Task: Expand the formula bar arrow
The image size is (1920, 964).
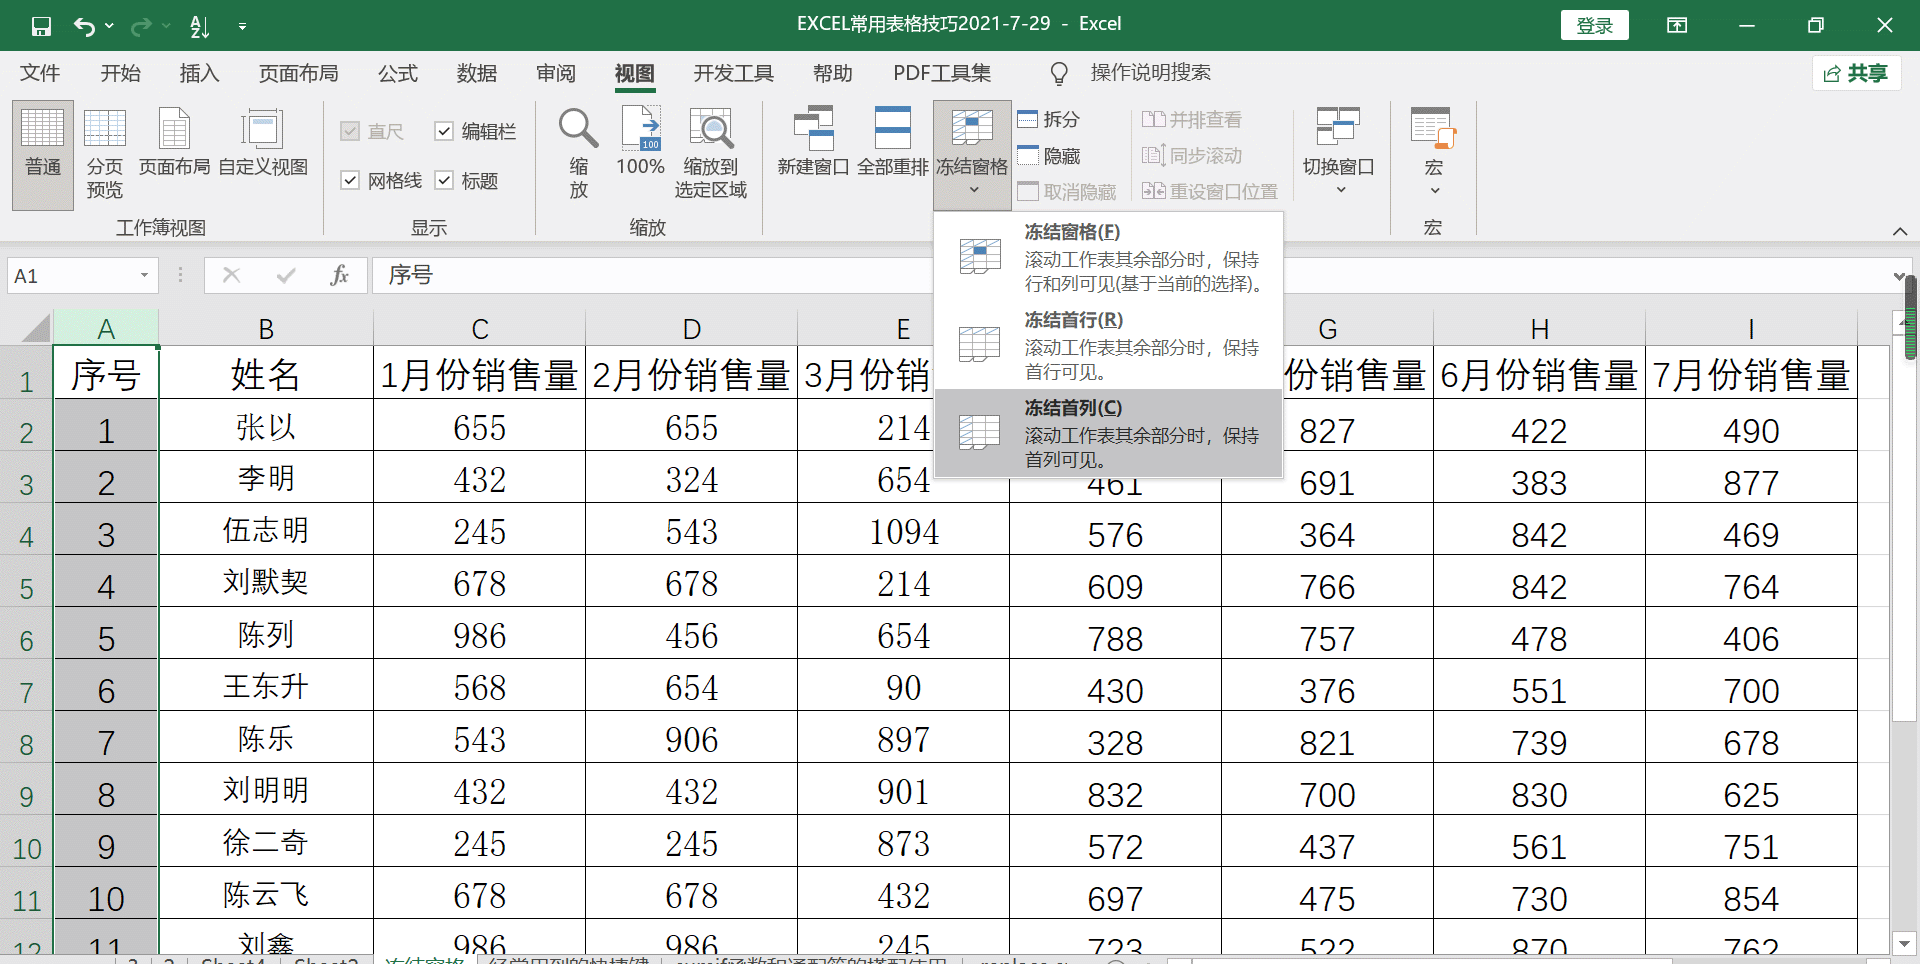Action: [x=1899, y=276]
